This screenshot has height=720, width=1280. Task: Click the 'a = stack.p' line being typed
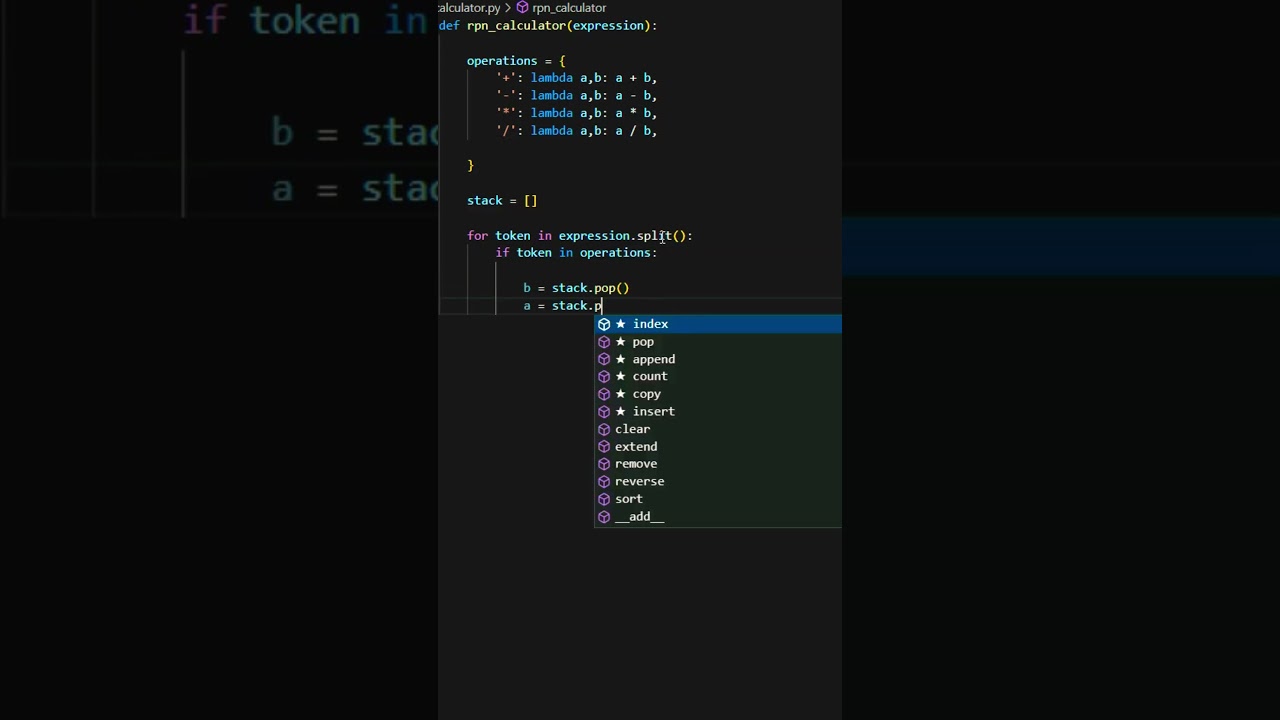[x=563, y=306]
